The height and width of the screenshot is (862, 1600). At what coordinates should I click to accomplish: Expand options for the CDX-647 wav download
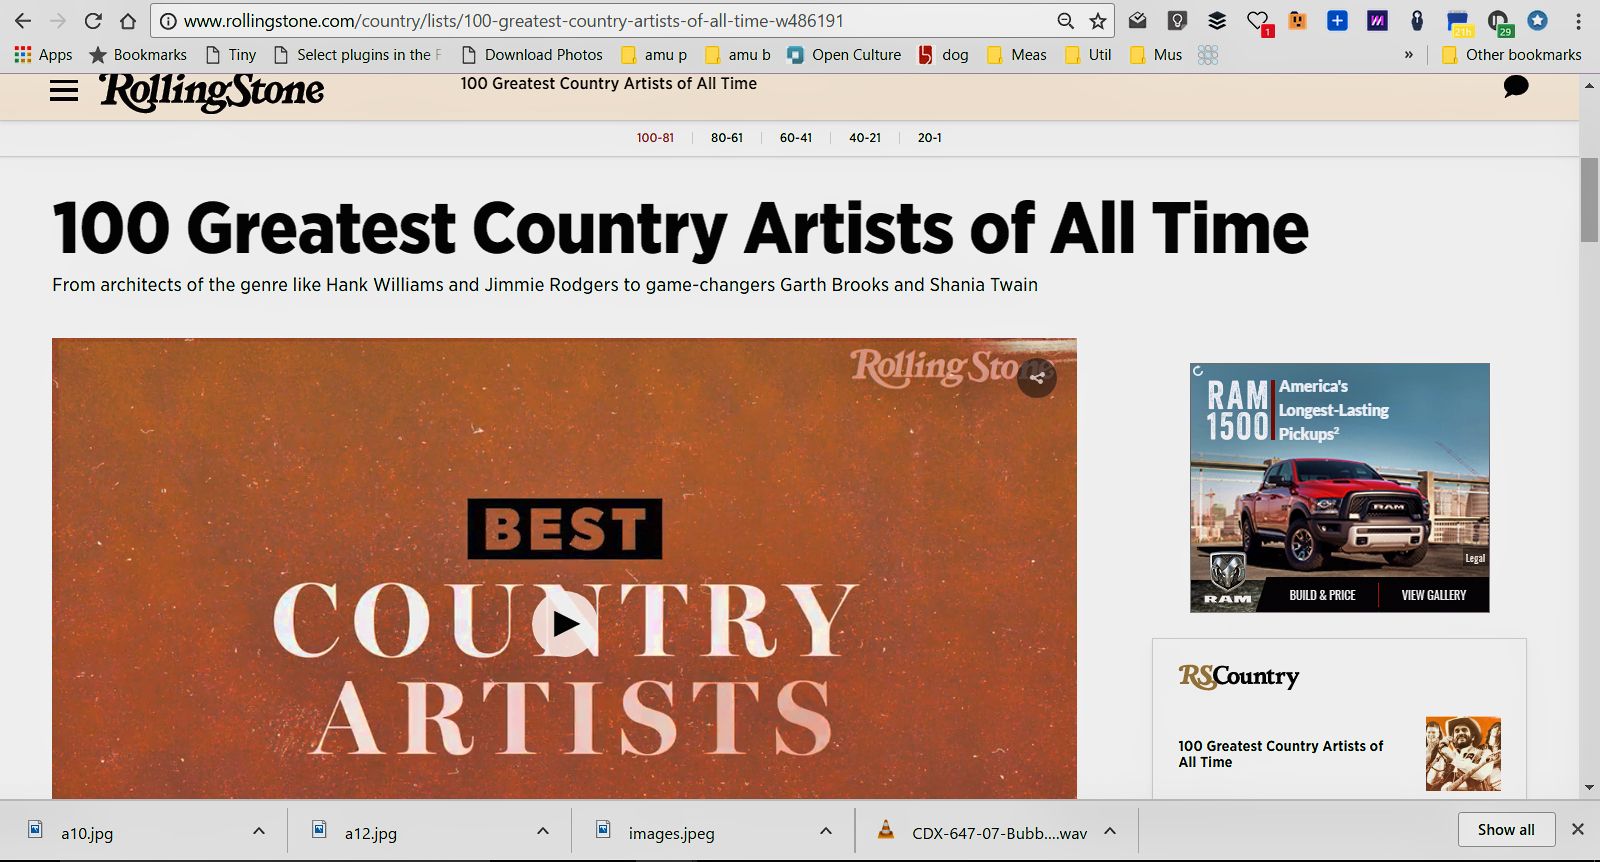click(x=1110, y=831)
